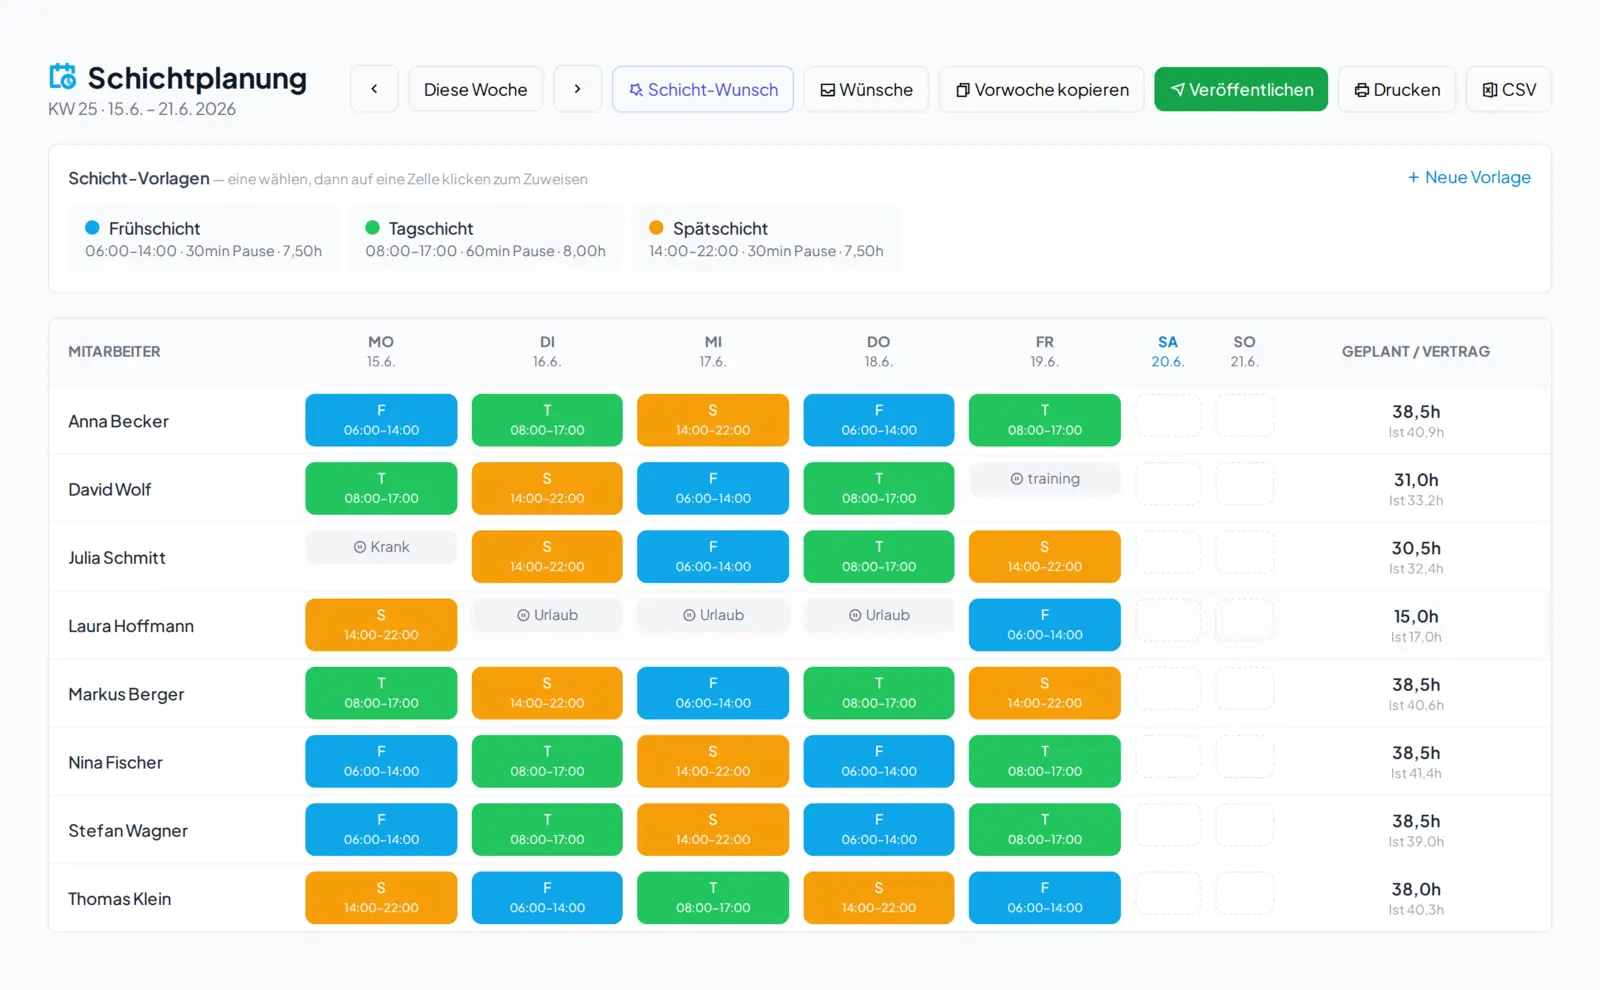The image size is (1600, 990).
Task: Click the Mitarbeiter column header
Action: [x=114, y=352]
